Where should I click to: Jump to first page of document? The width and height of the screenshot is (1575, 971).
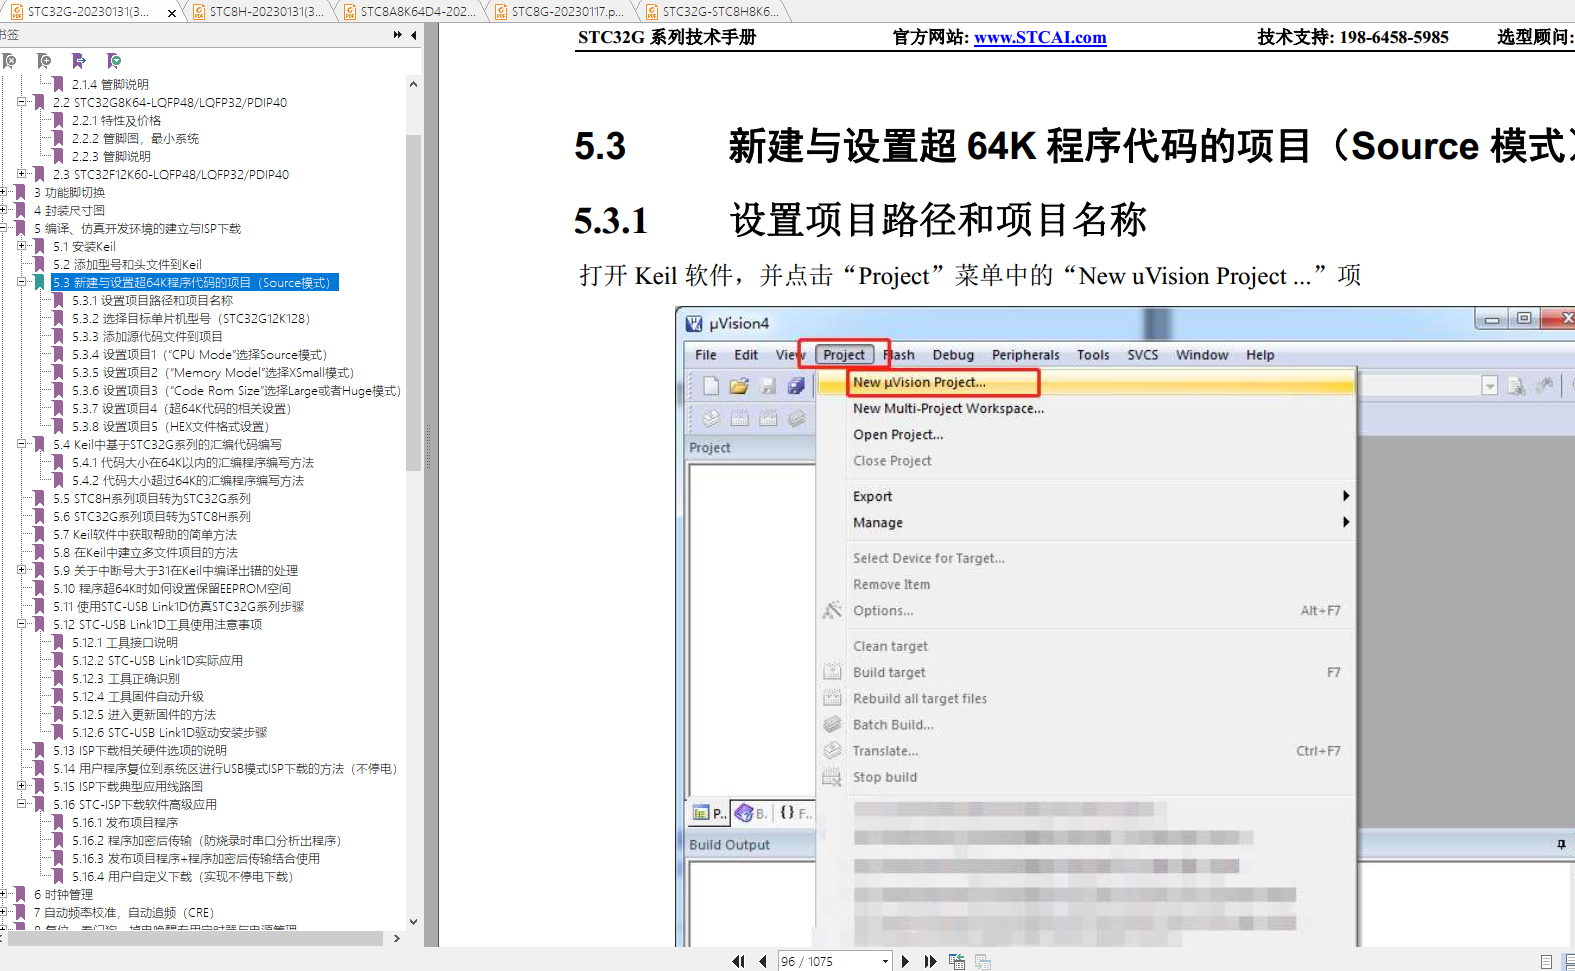(738, 961)
